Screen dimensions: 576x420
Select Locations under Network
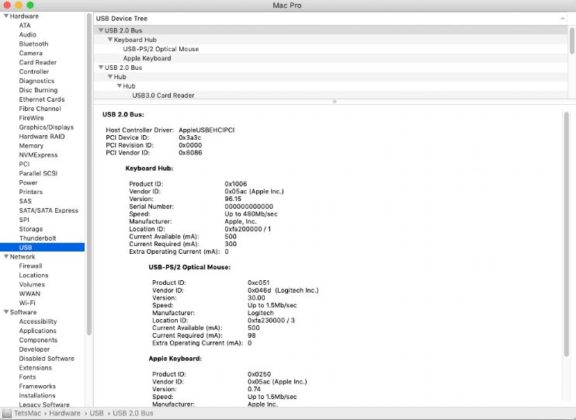pos(33,275)
